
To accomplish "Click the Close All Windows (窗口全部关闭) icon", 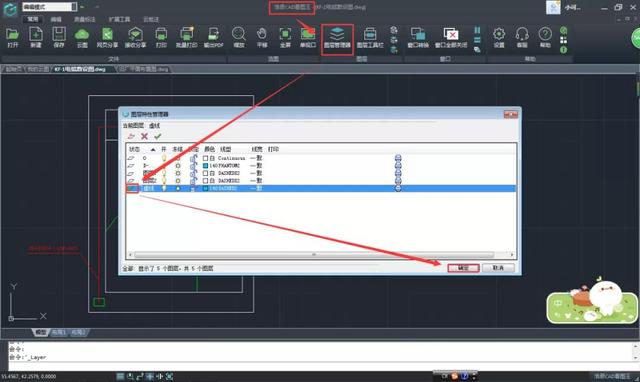I will click(x=451, y=38).
